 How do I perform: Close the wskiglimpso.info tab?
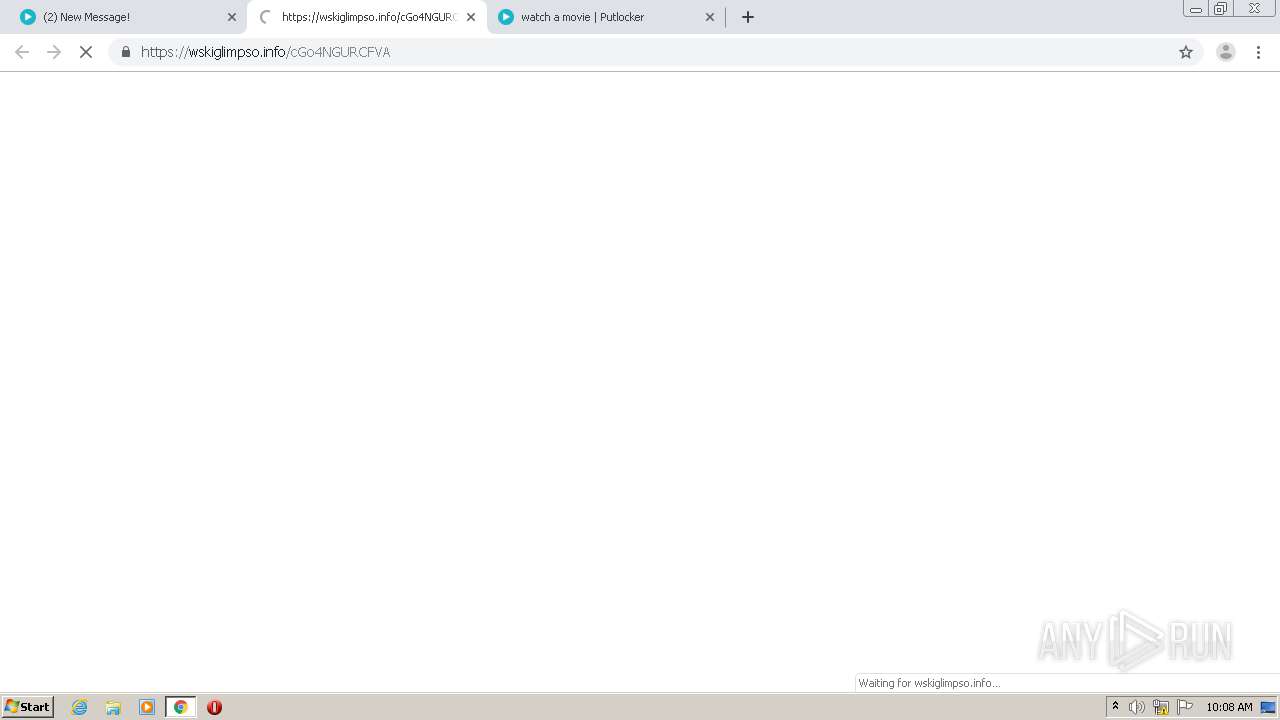click(471, 17)
